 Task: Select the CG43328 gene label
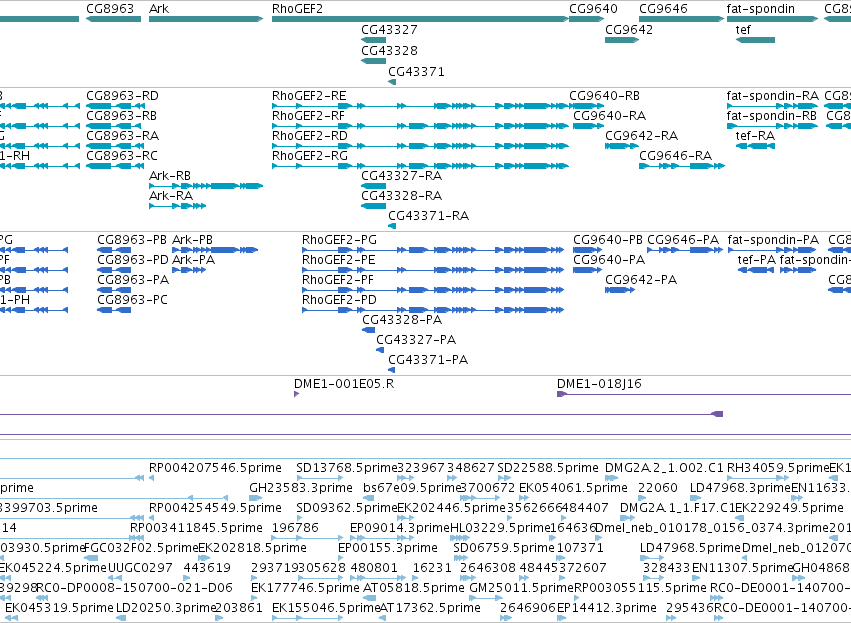point(390,50)
